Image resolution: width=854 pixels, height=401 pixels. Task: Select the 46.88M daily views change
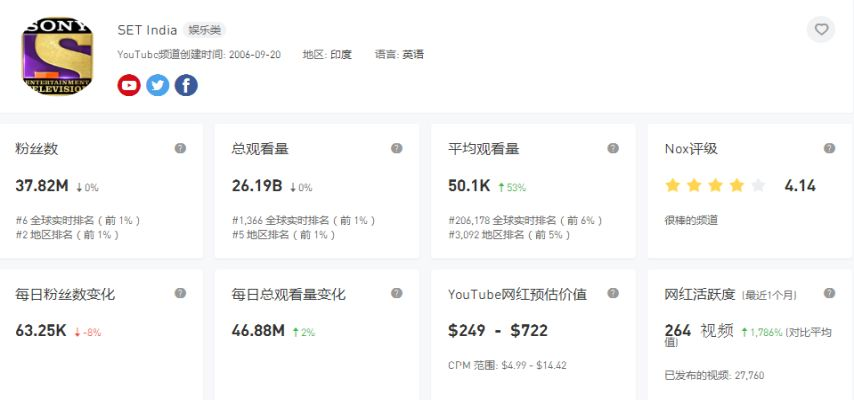(x=258, y=331)
